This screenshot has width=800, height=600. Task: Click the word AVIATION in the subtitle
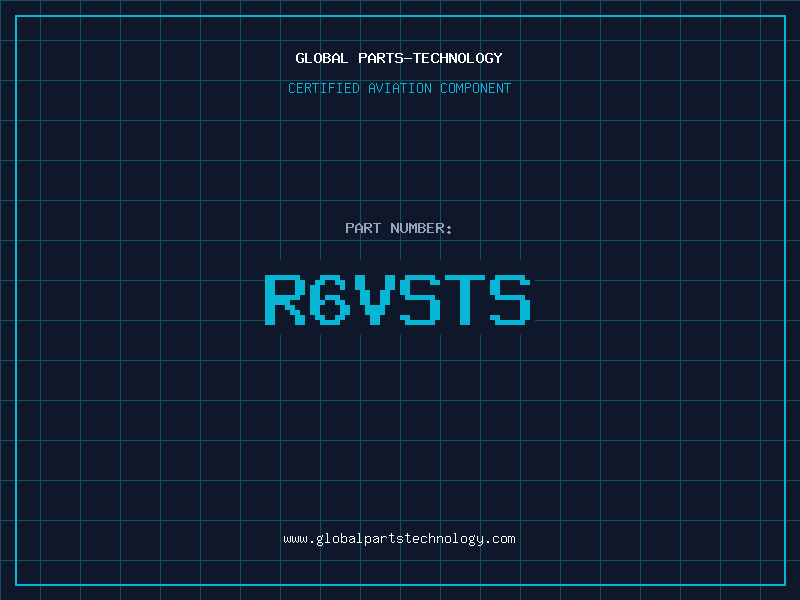[398, 88]
